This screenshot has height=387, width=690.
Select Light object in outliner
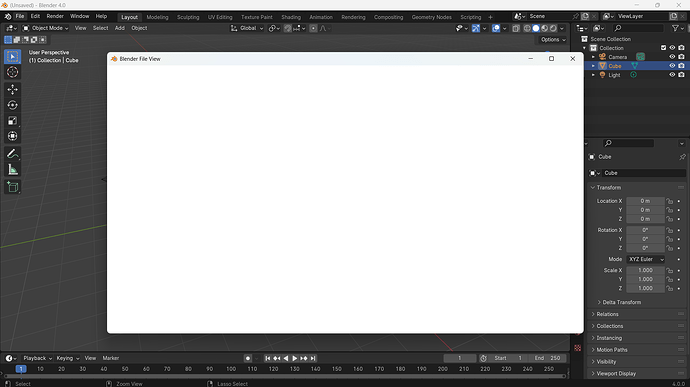click(x=614, y=75)
